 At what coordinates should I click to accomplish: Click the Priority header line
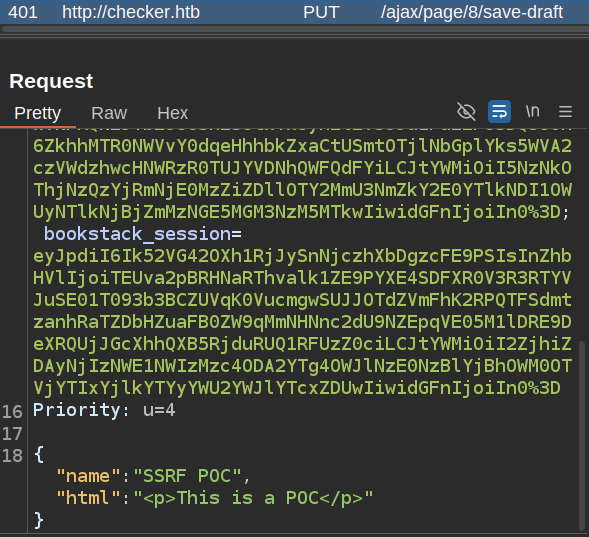coord(104,410)
